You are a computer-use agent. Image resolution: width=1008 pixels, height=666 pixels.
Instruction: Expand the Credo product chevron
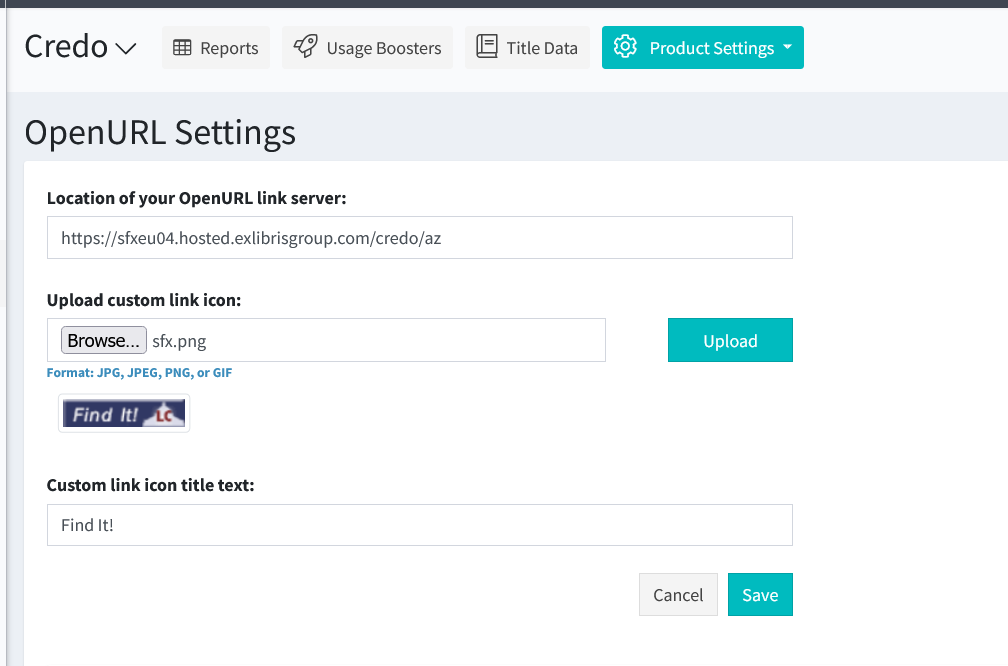point(126,49)
